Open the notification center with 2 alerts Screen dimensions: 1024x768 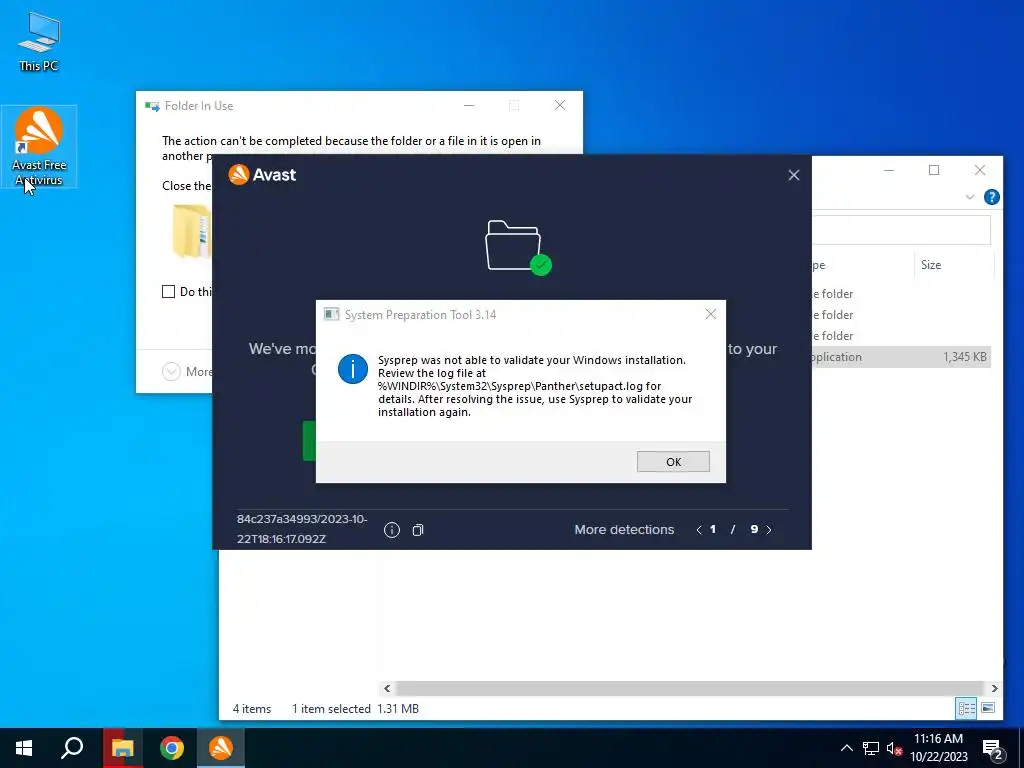coord(993,748)
